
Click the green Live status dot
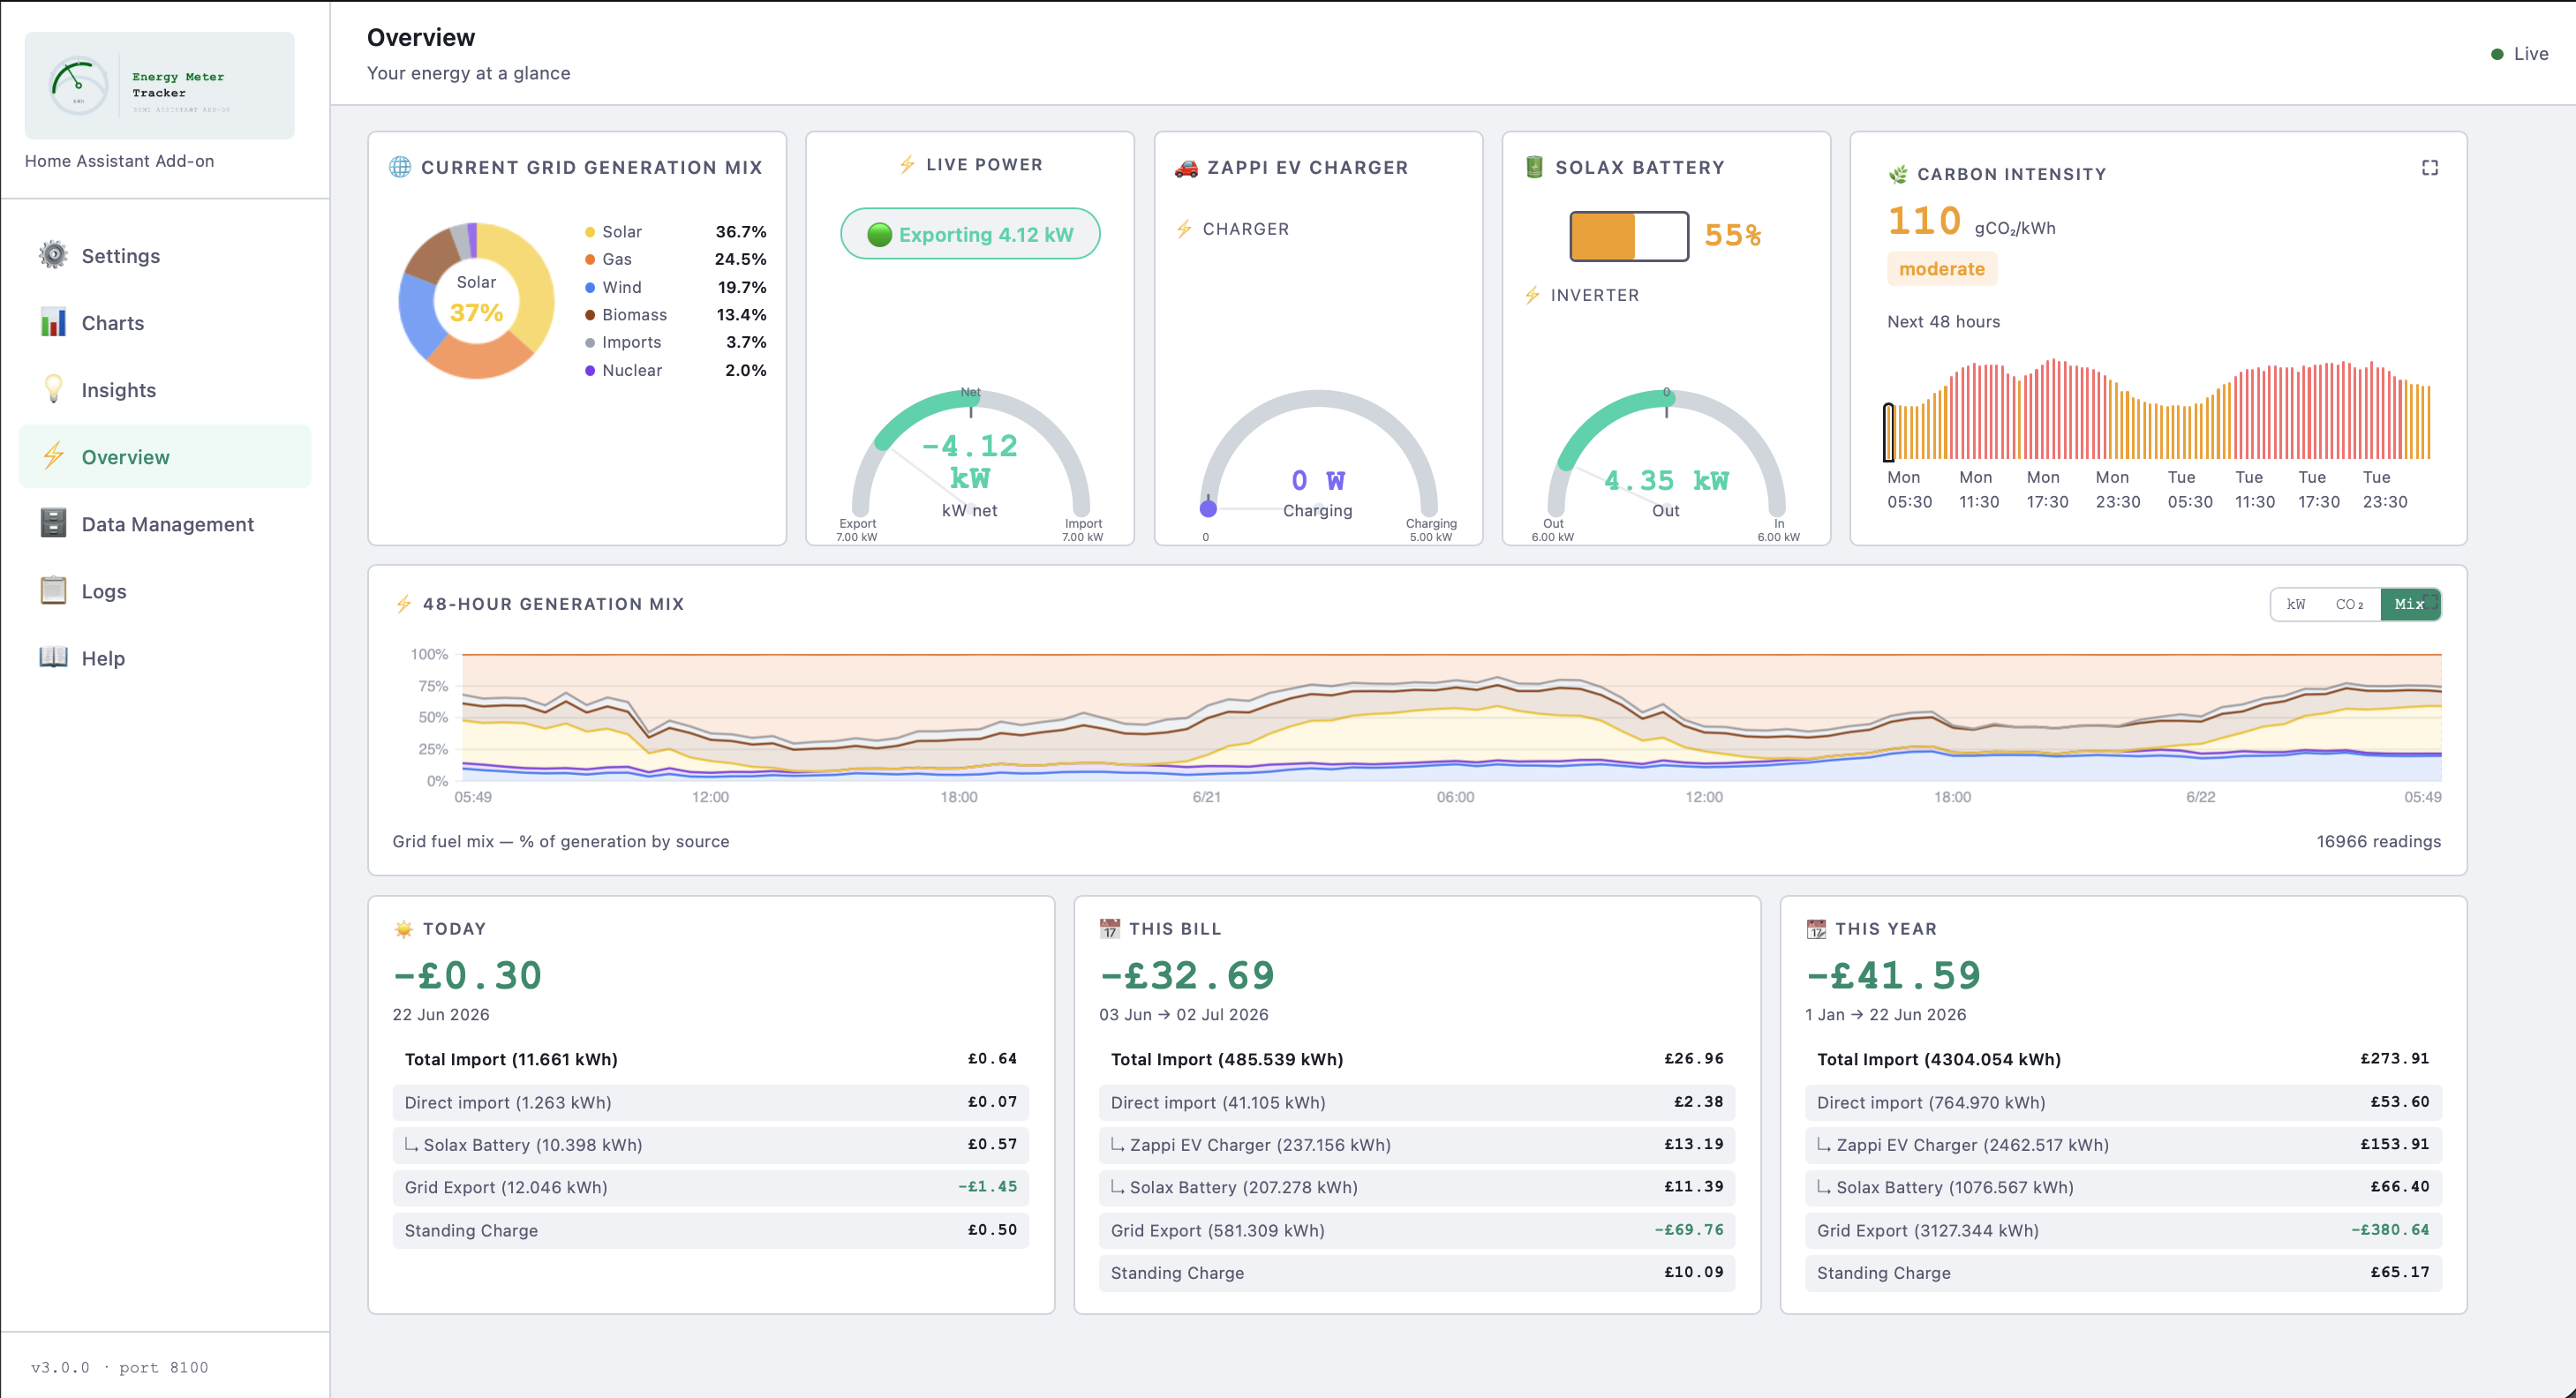coord(2497,54)
